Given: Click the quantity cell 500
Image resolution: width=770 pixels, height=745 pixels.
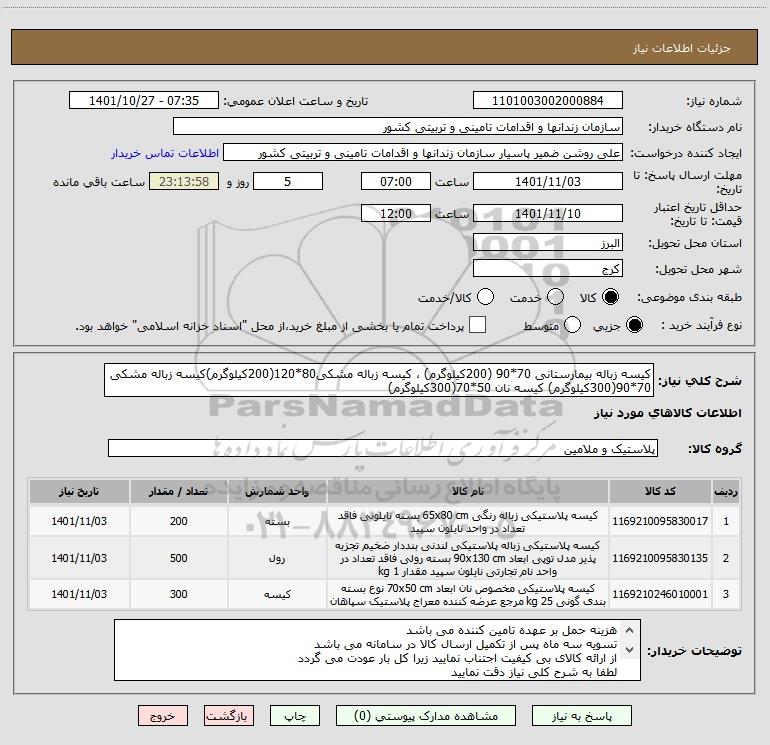Looking at the screenshot, I should (179, 558).
